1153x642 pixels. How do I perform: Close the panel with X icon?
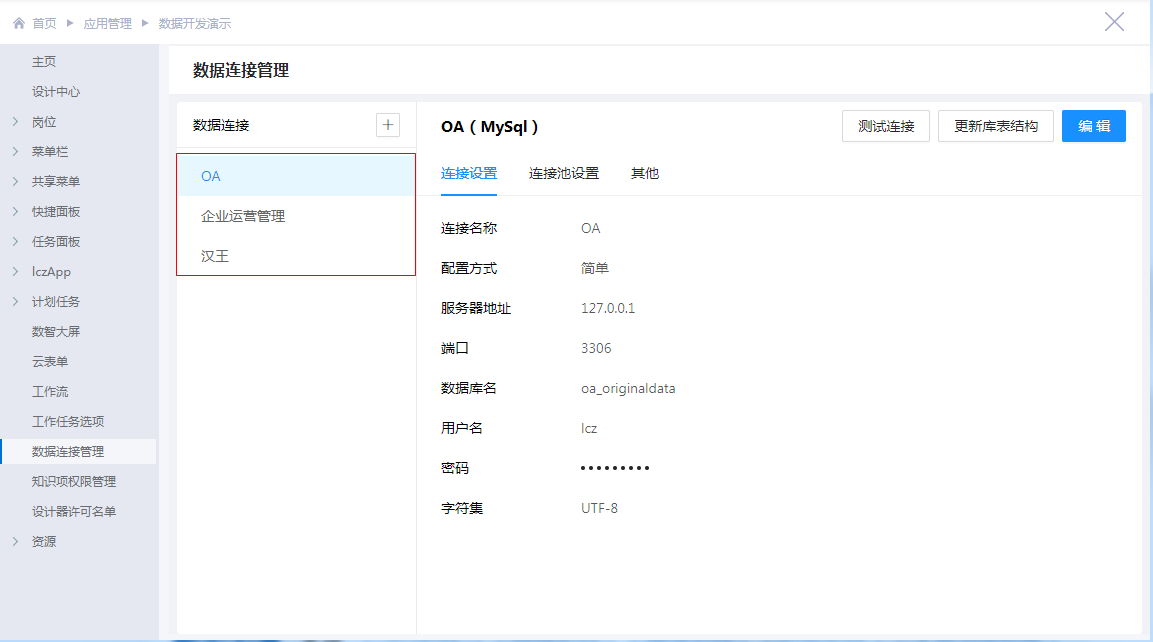click(1114, 22)
